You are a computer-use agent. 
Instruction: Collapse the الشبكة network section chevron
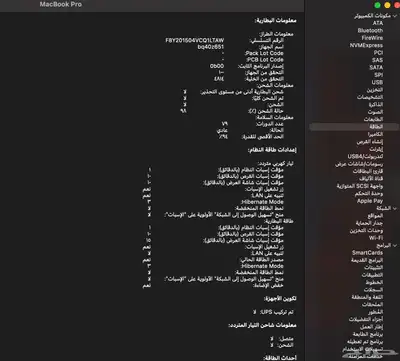[x=395, y=208]
